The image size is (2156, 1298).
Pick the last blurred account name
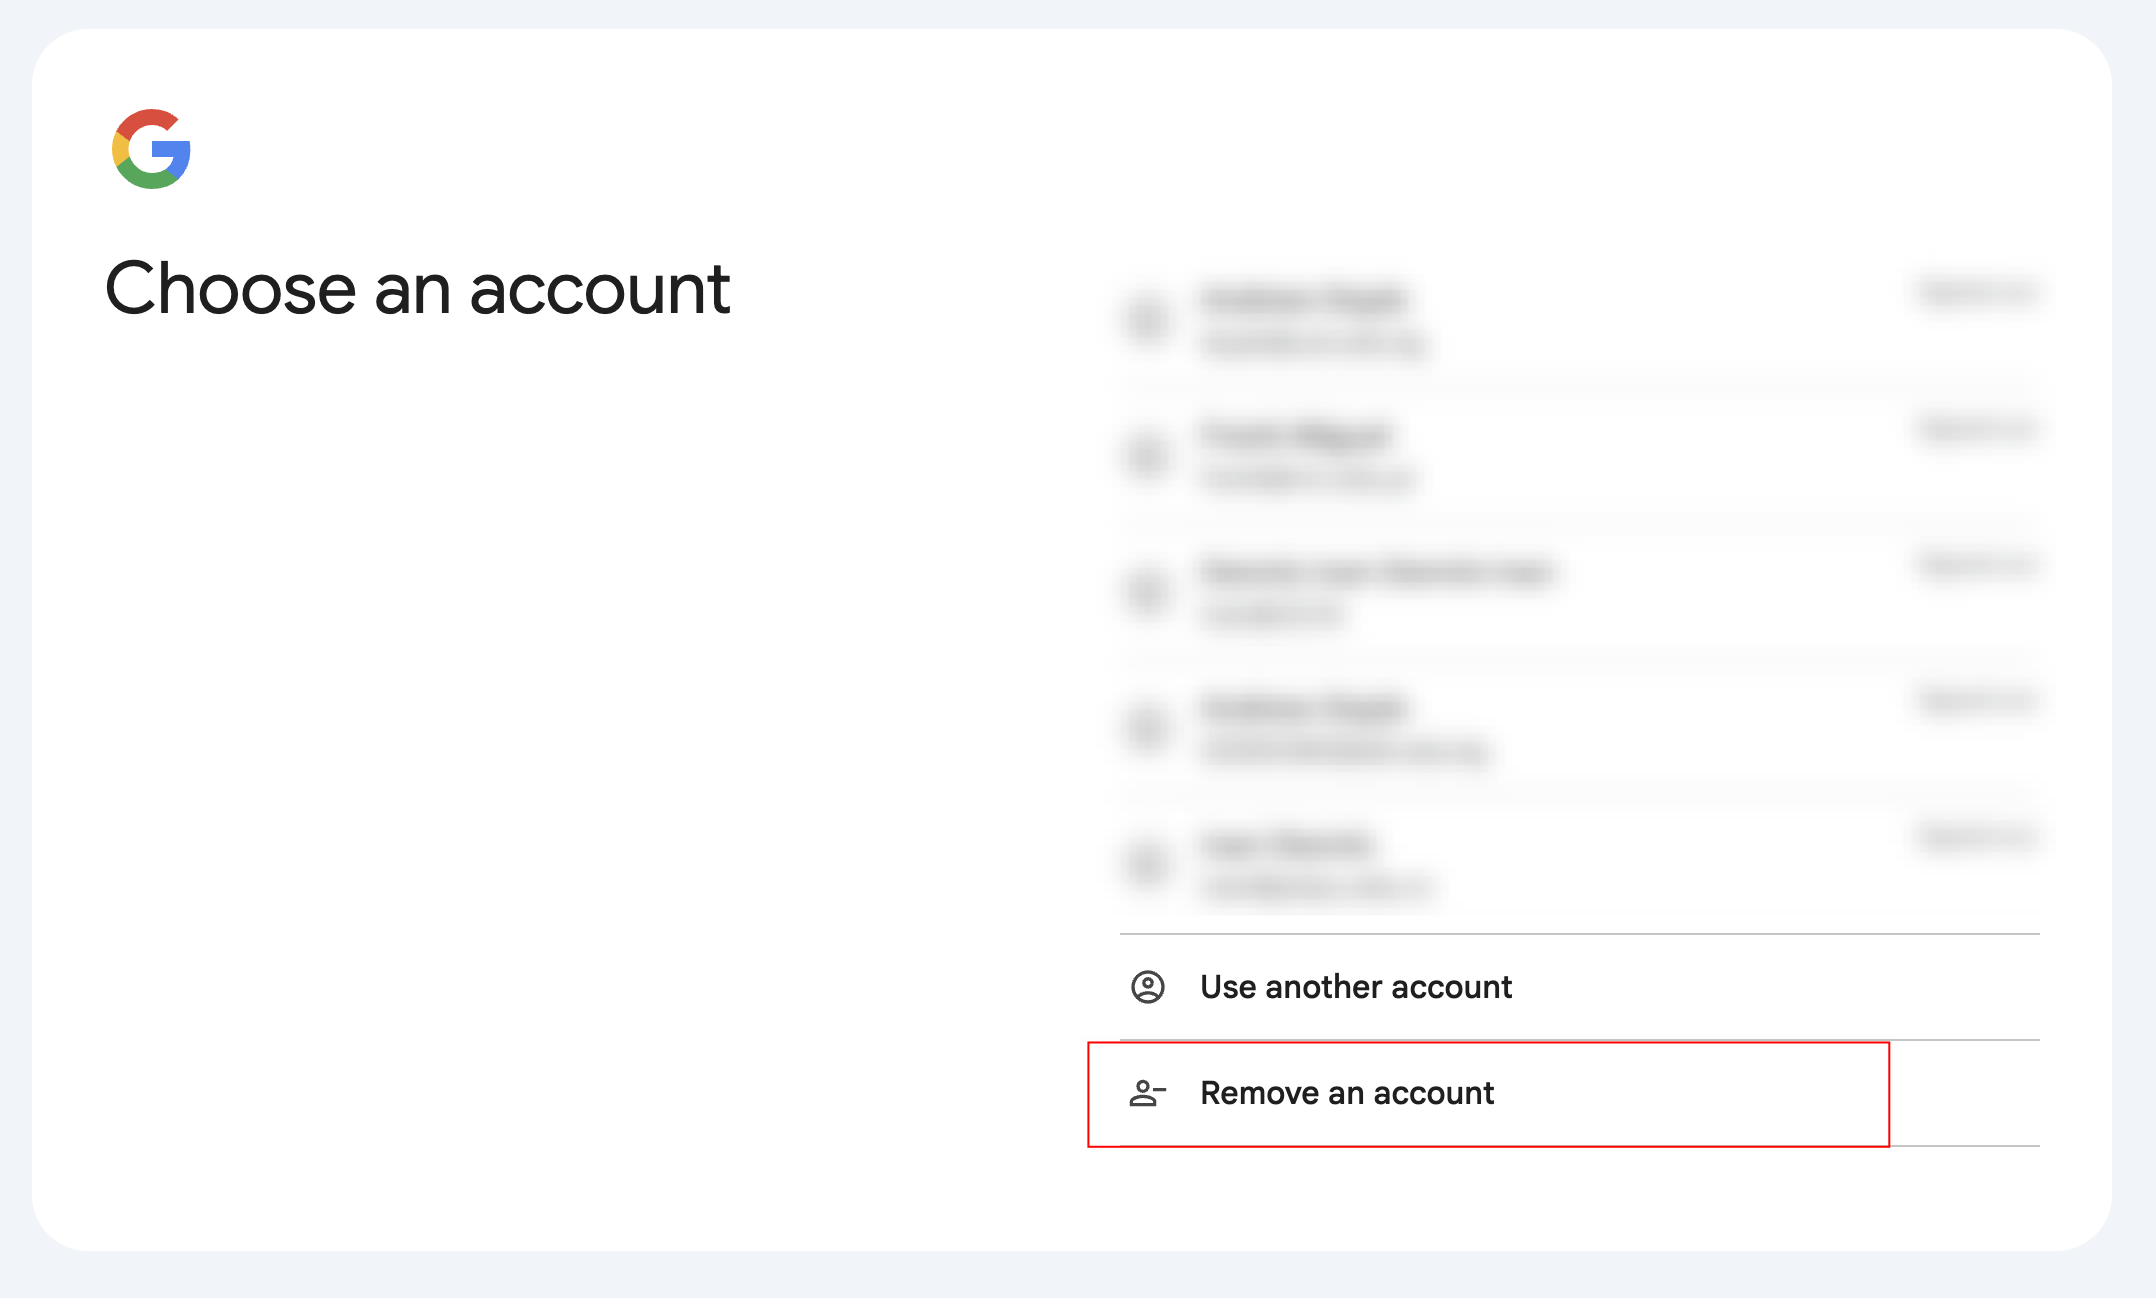(x=1288, y=845)
